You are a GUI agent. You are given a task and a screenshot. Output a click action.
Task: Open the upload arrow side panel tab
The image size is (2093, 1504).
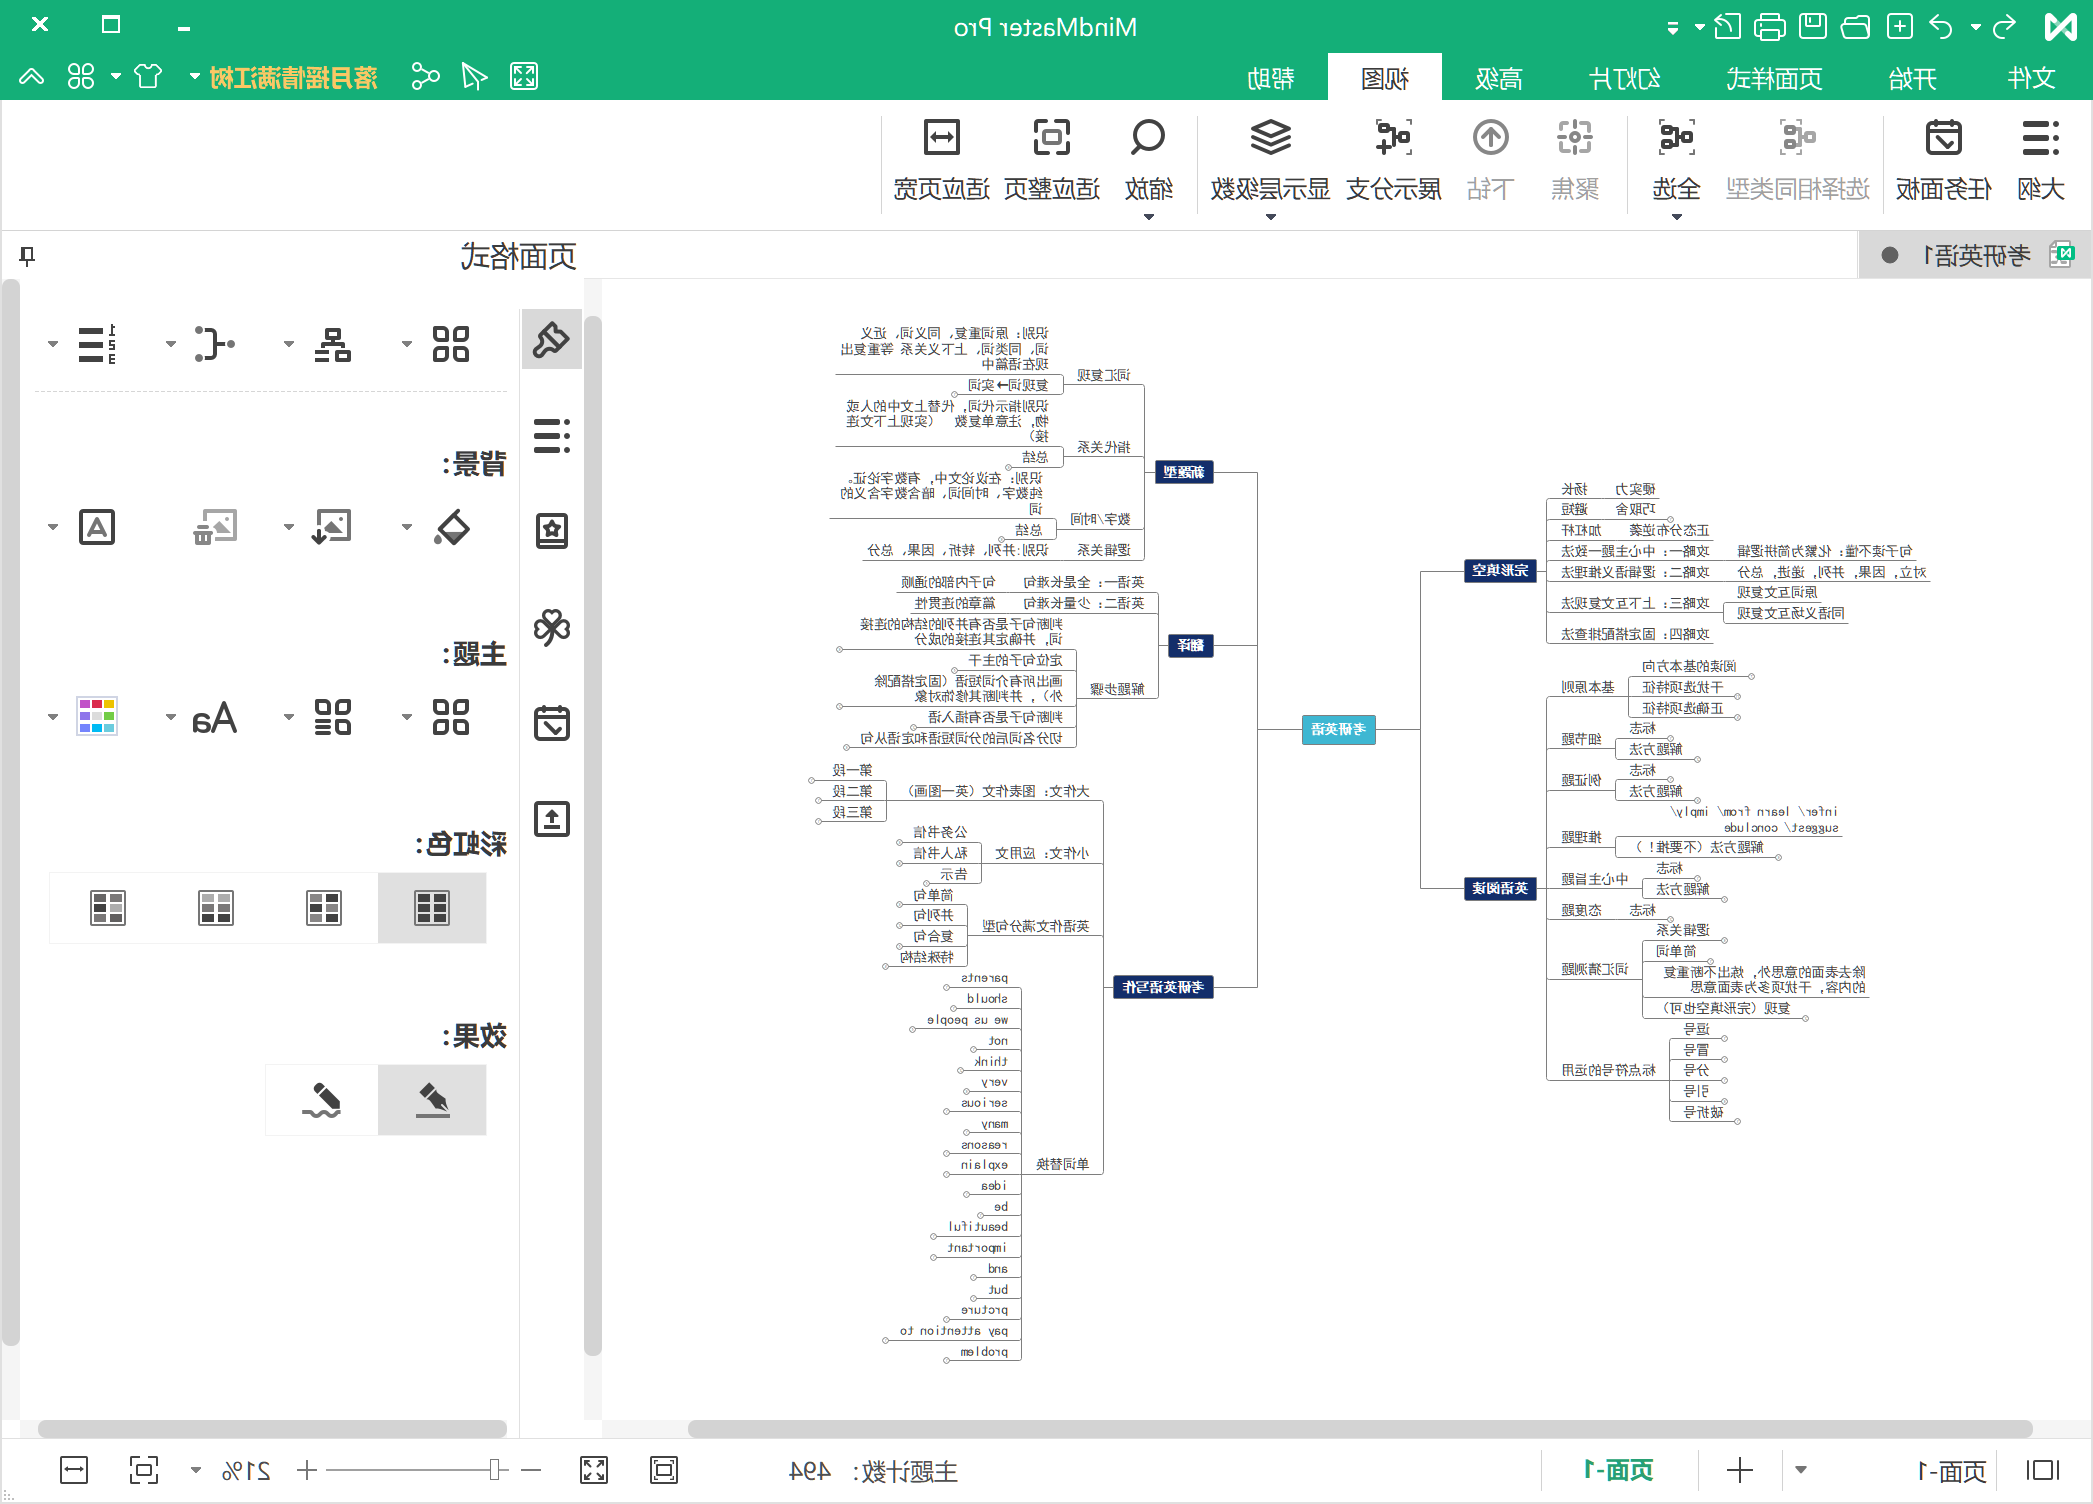tap(551, 819)
